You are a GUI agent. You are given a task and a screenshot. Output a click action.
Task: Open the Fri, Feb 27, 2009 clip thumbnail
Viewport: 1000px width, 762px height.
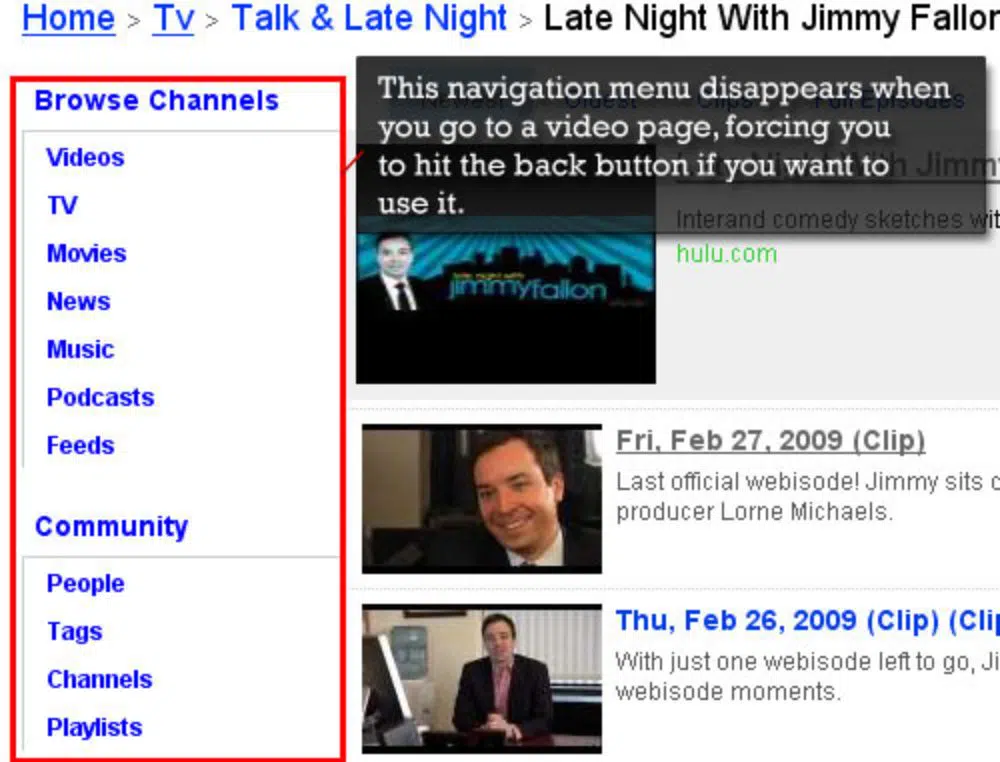(x=481, y=499)
